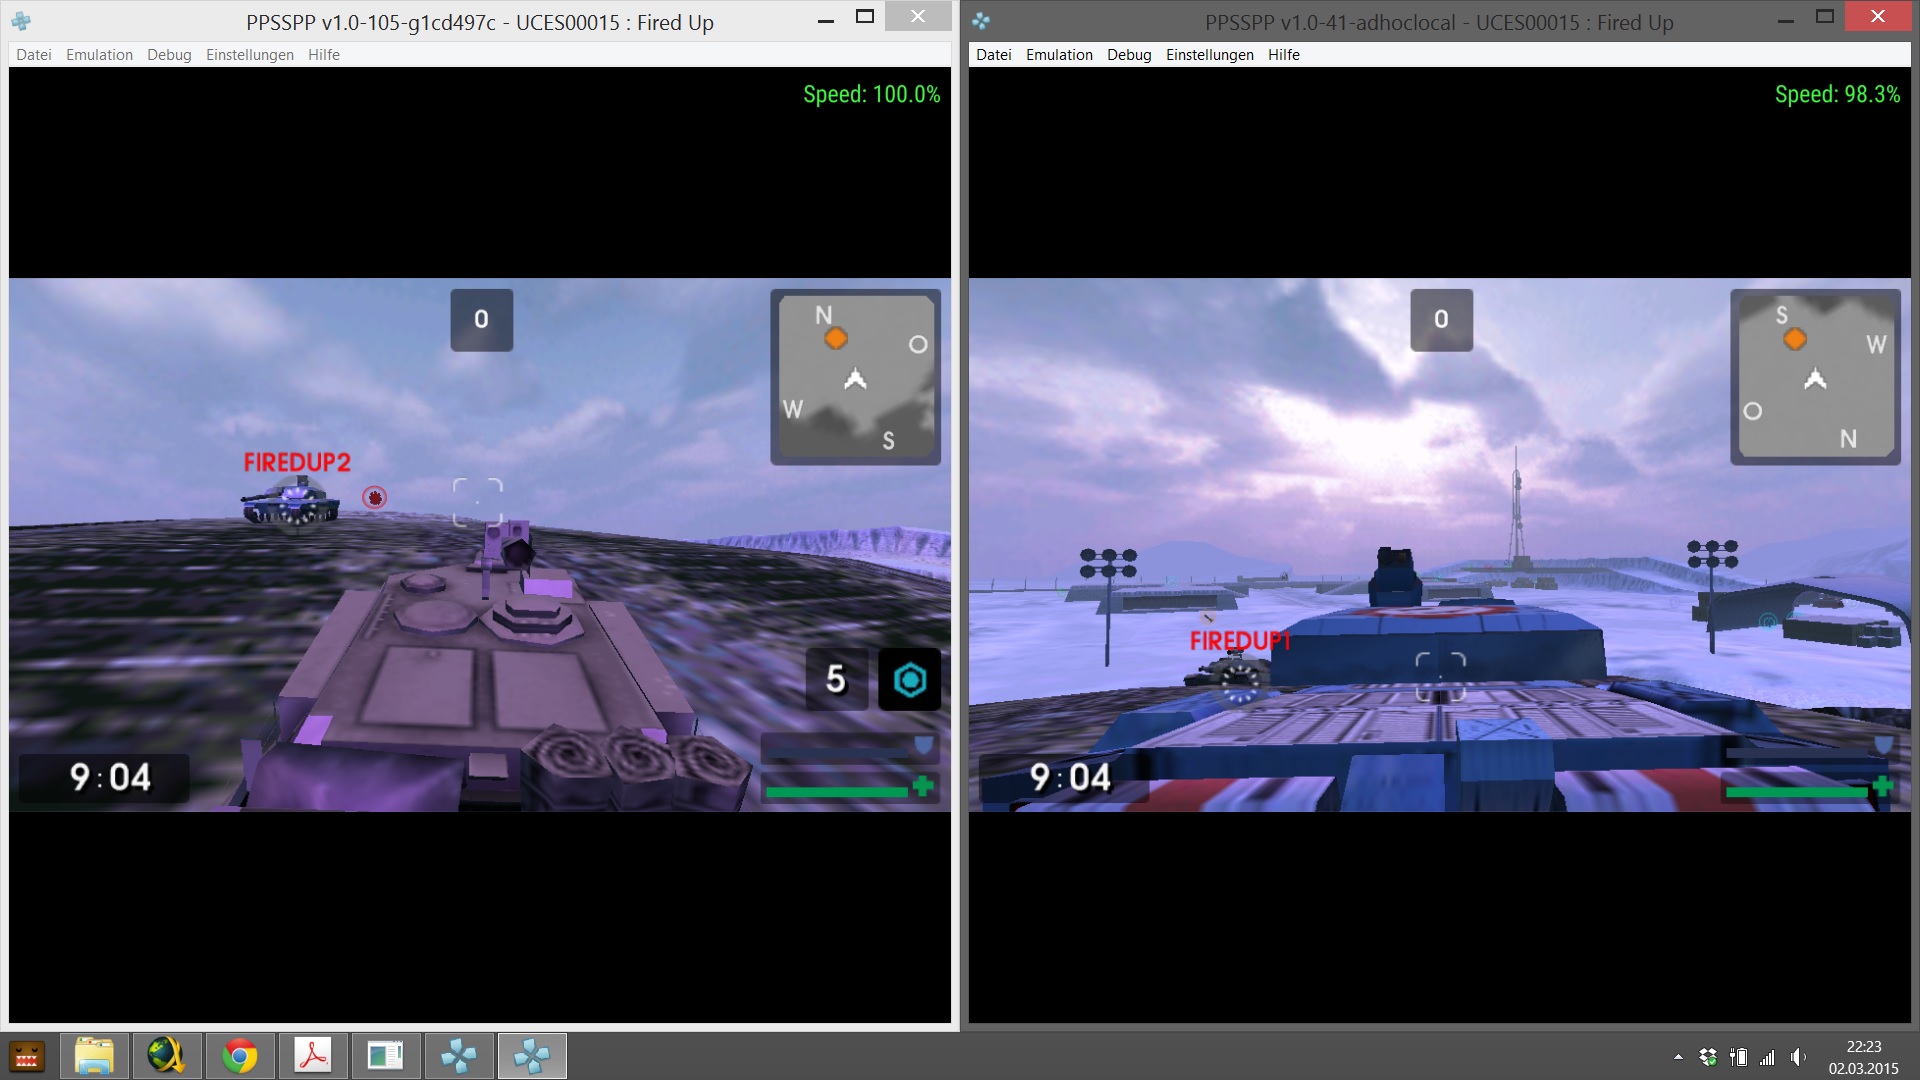Minimize the right PPSSPP window
The width and height of the screenshot is (1920, 1080).
click(x=1786, y=20)
